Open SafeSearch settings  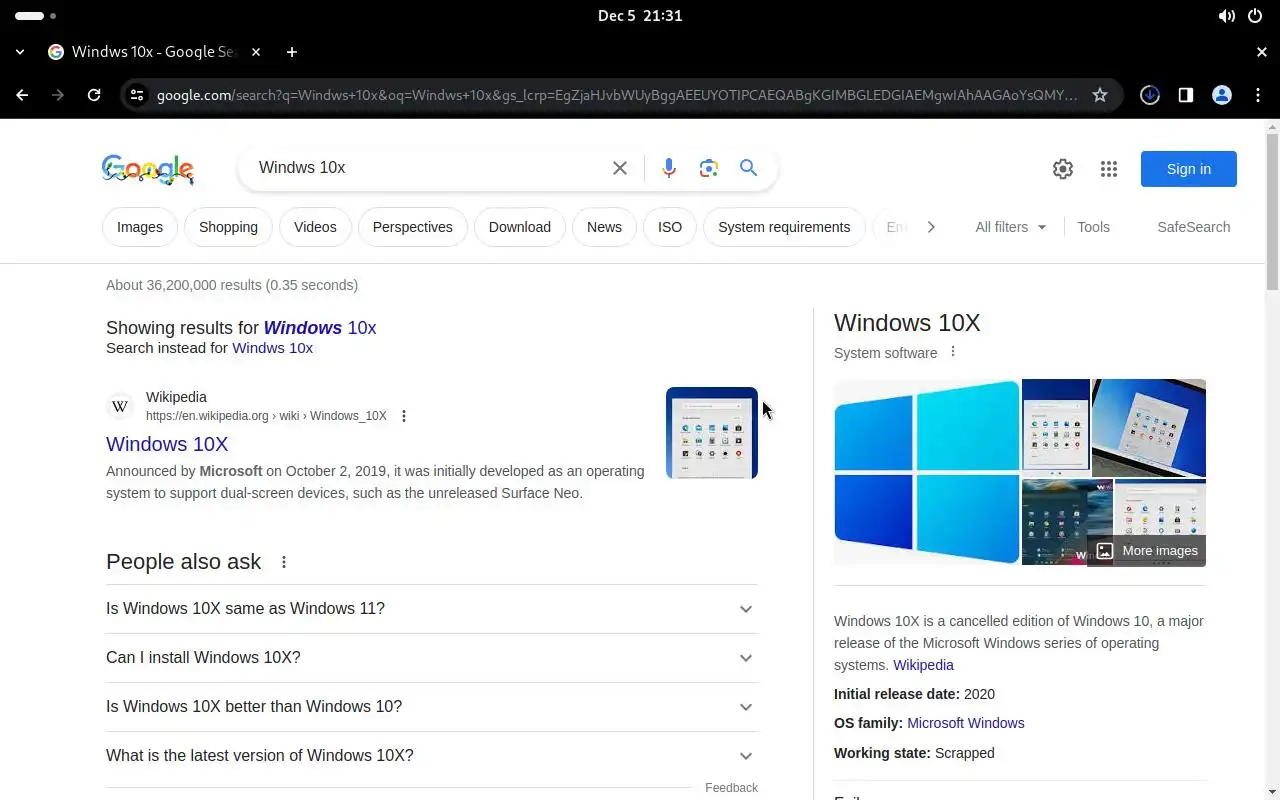[x=1193, y=227]
